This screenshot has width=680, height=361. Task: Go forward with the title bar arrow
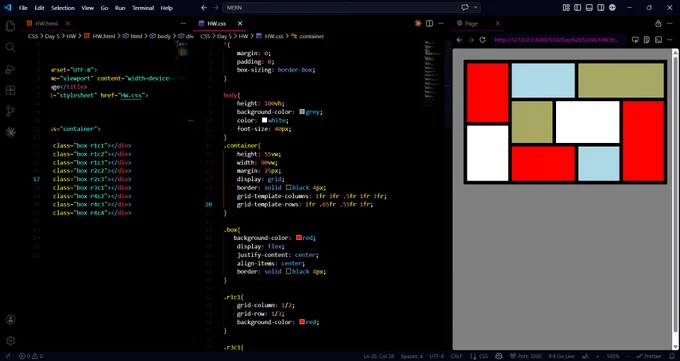(216, 8)
